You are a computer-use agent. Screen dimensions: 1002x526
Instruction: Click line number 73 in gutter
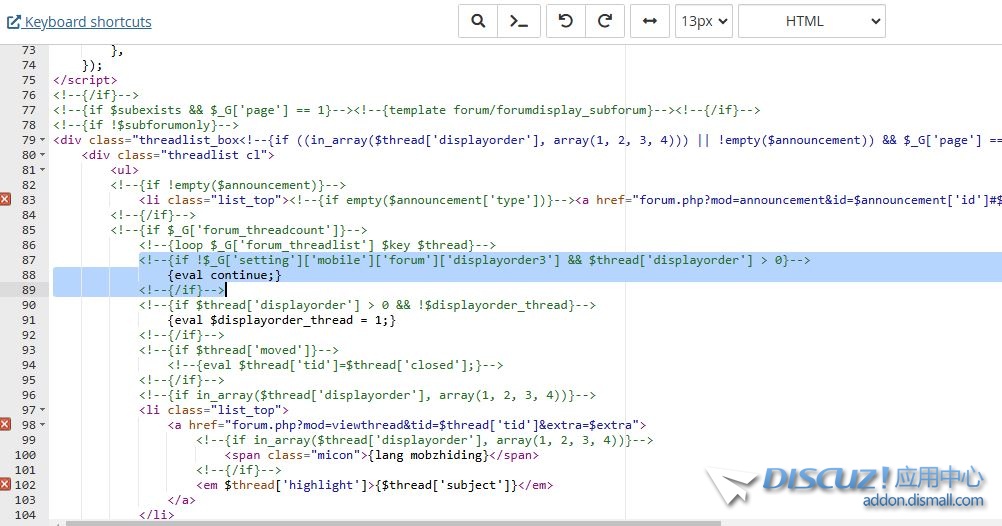[29, 50]
